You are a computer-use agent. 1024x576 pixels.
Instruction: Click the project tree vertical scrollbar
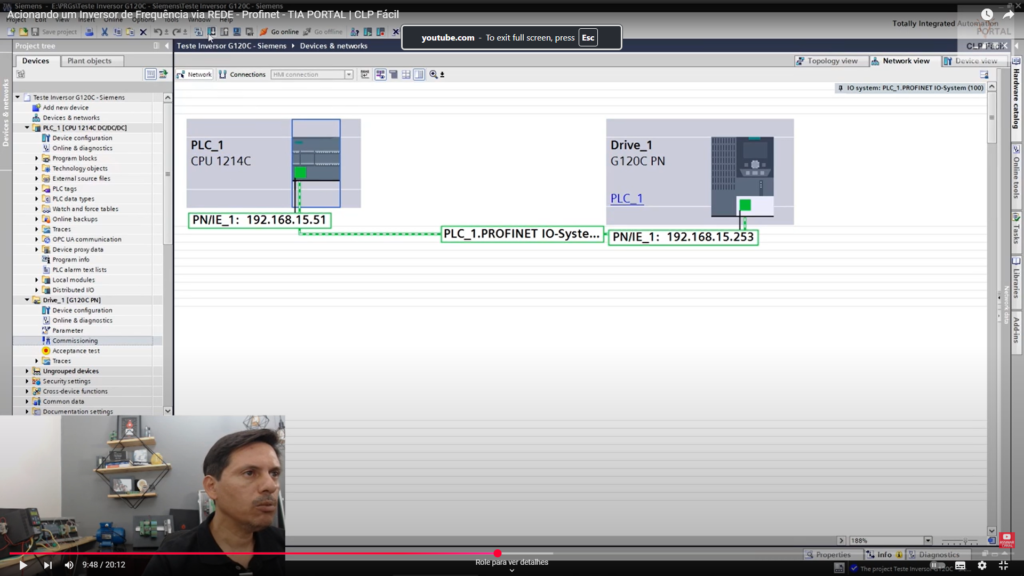pyautogui.click(x=168, y=254)
